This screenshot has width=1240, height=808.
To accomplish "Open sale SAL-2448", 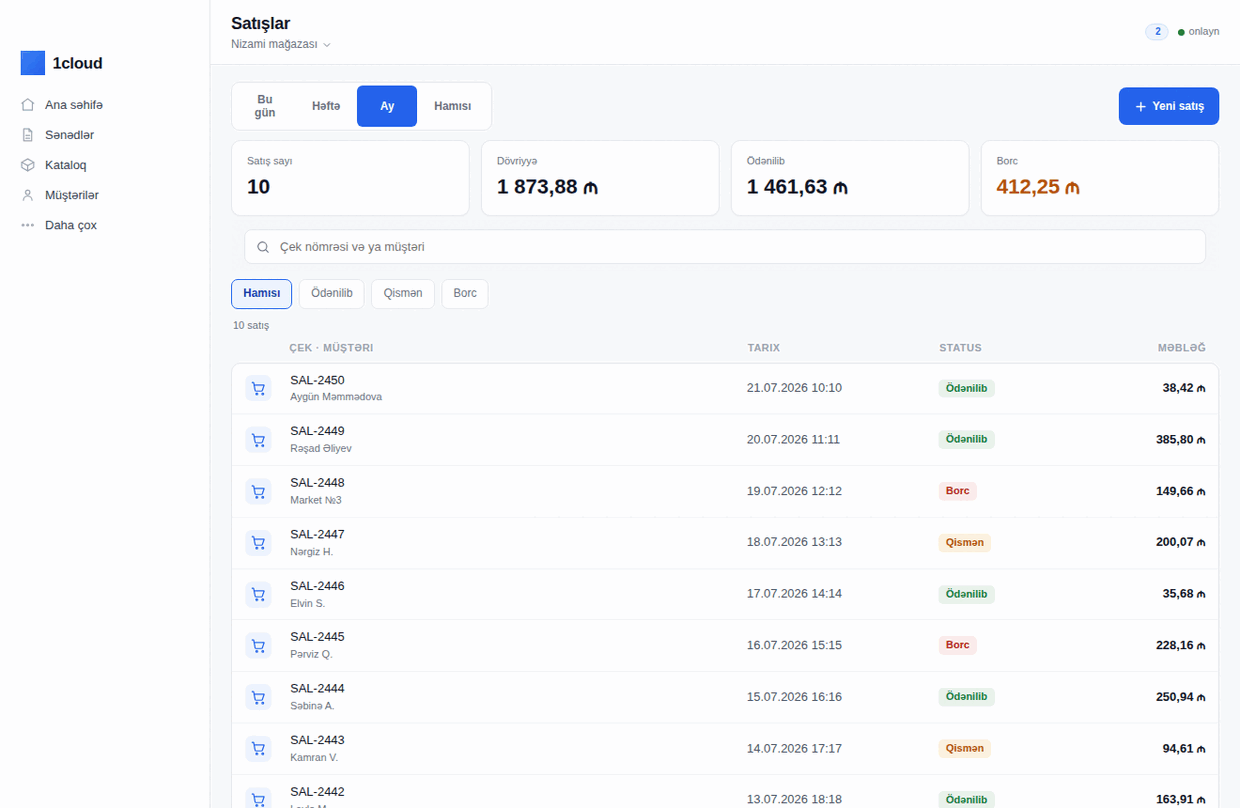I will tap(725, 491).
